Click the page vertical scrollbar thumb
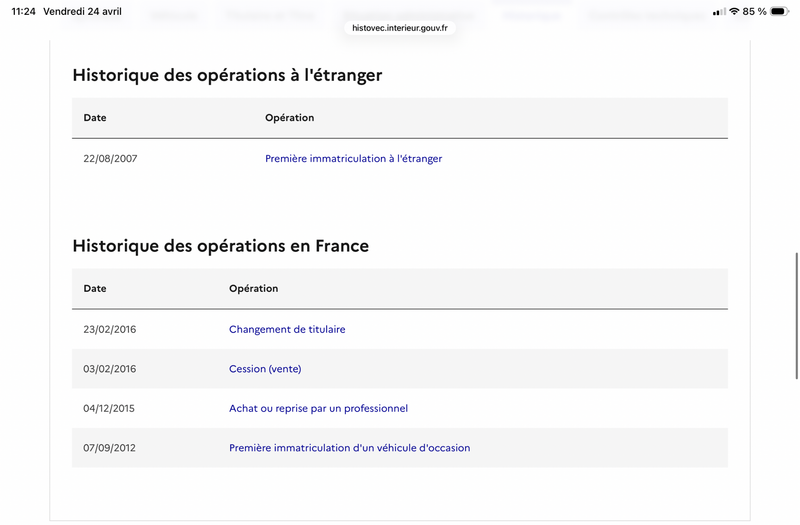This screenshot has width=800, height=525. (x=796, y=316)
